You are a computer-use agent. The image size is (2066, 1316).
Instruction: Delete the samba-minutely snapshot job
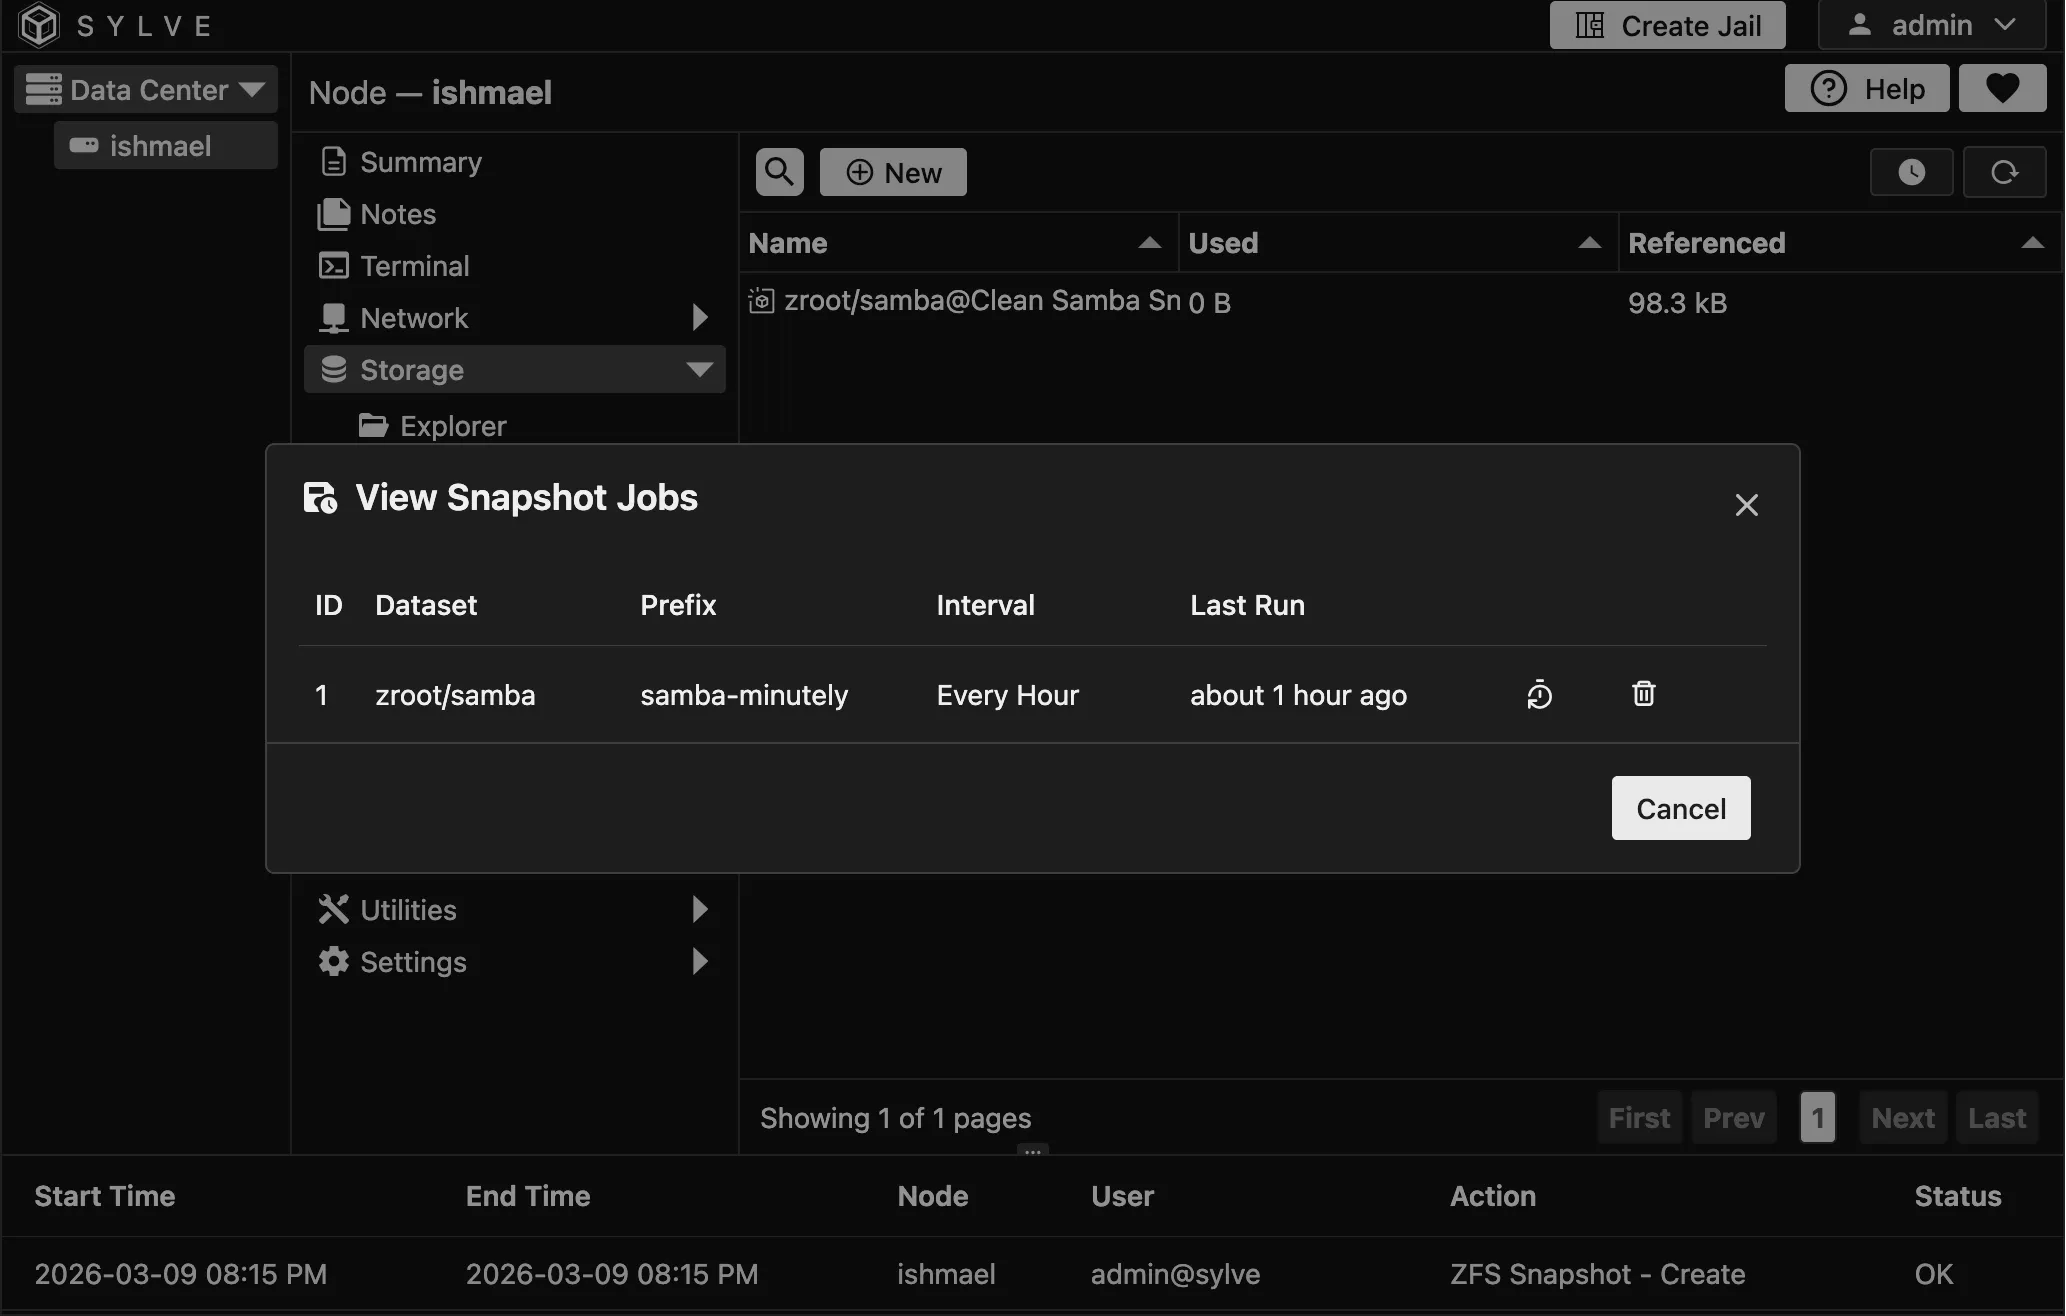tap(1643, 693)
